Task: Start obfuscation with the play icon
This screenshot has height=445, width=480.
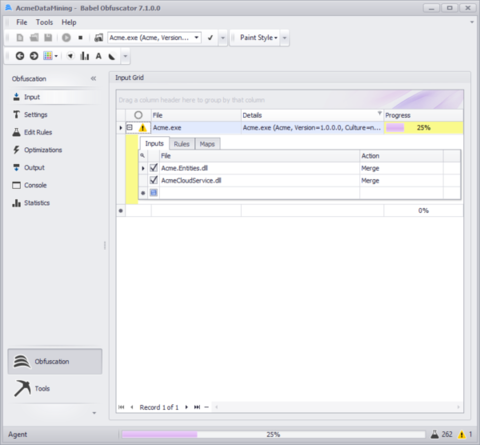Action: pyautogui.click(x=66, y=38)
